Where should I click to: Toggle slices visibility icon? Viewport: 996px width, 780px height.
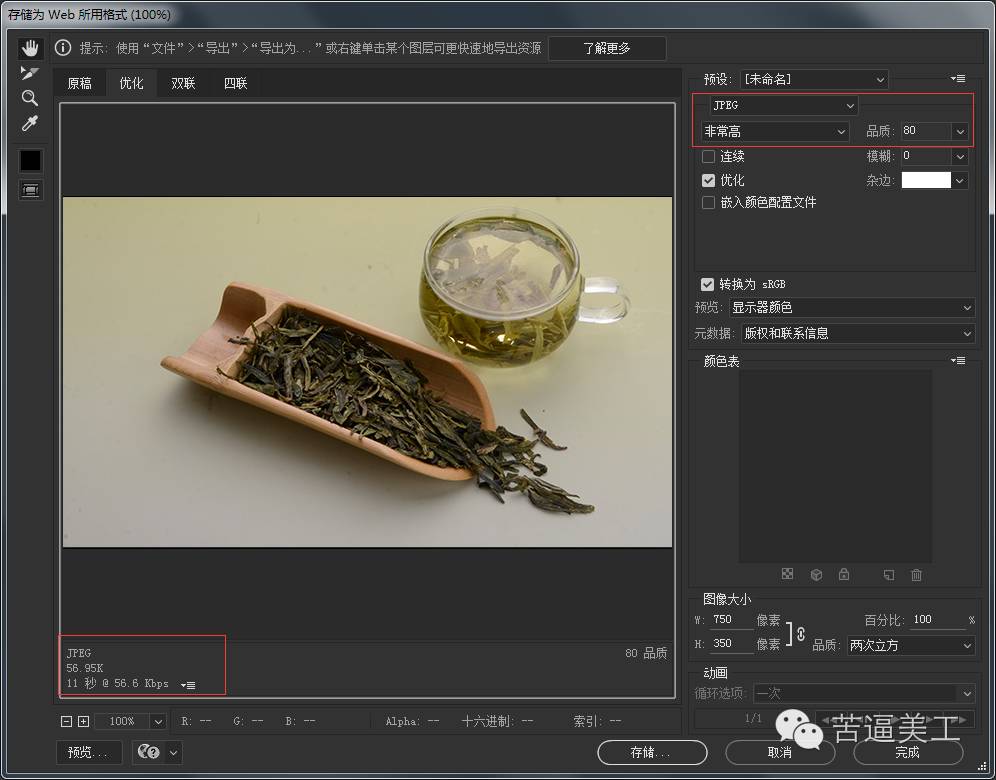coord(30,190)
